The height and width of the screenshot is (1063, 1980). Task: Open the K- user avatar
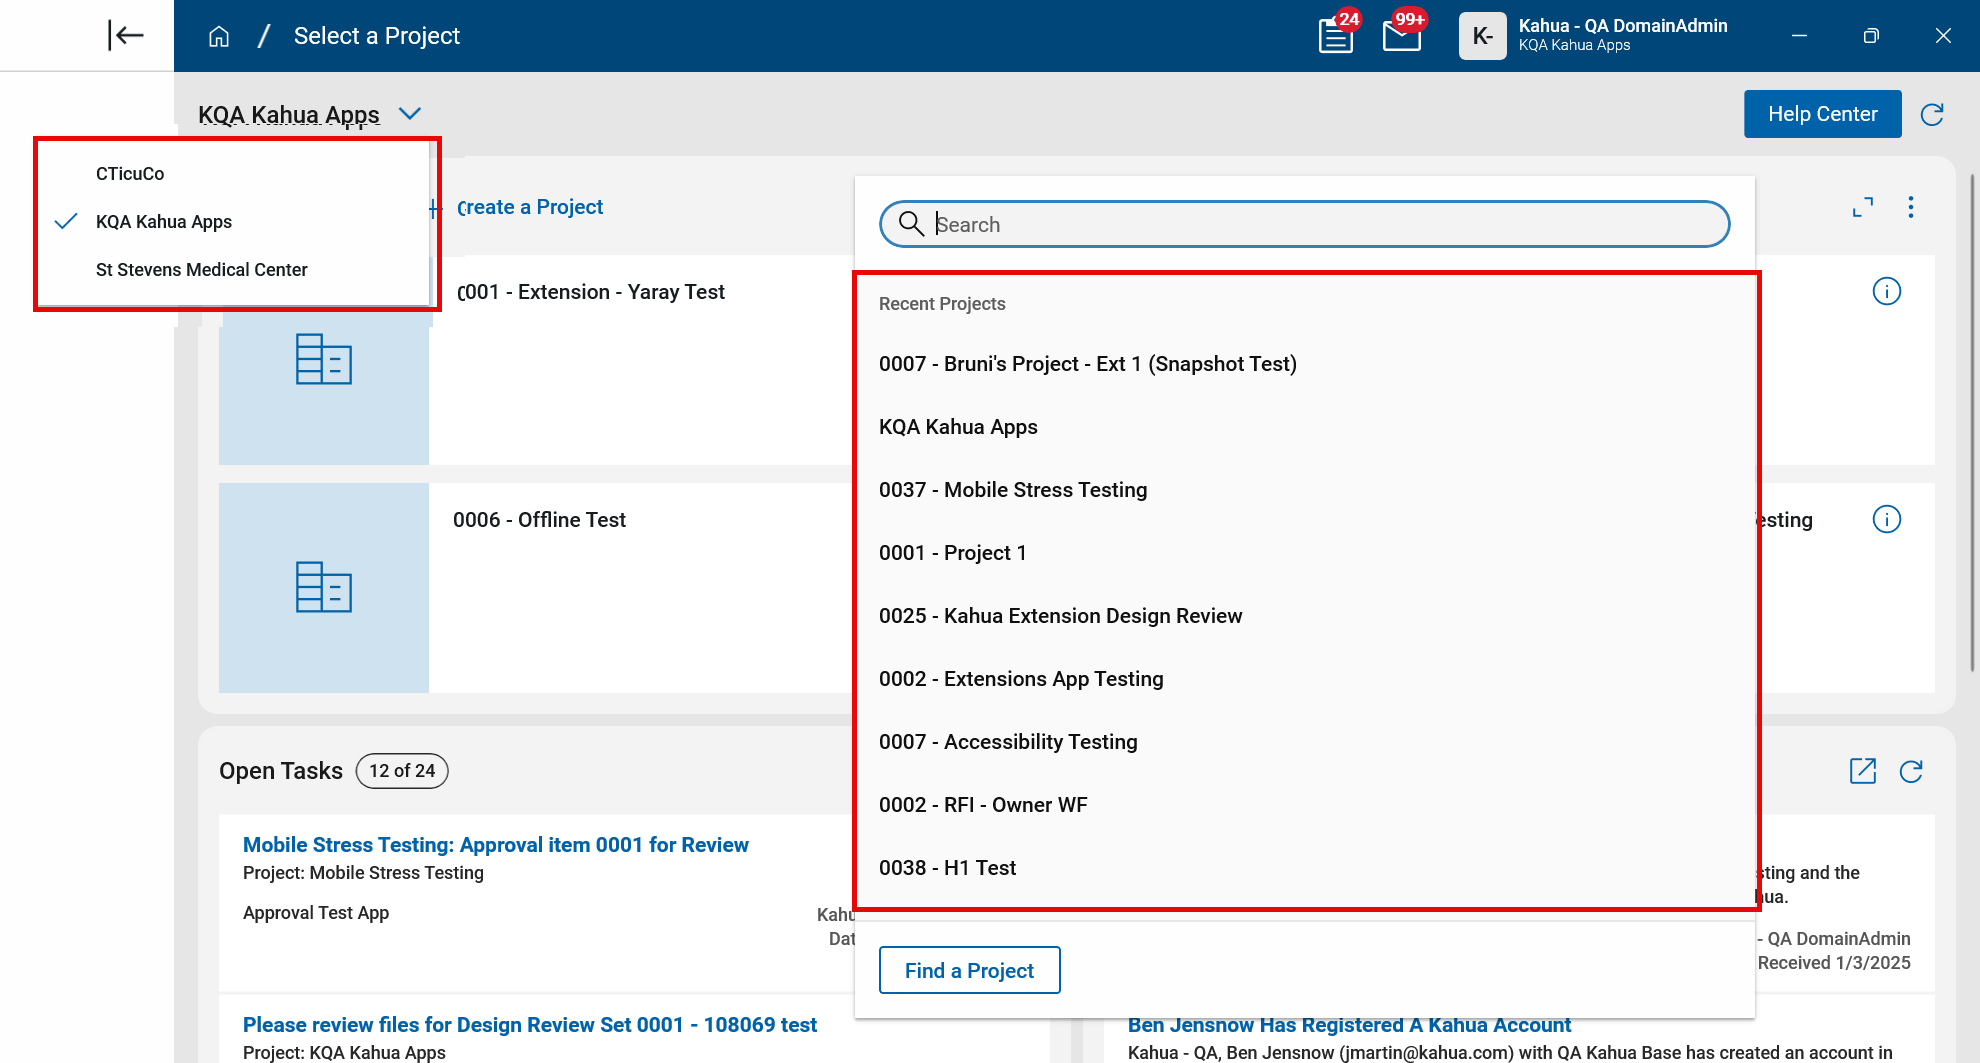point(1482,36)
